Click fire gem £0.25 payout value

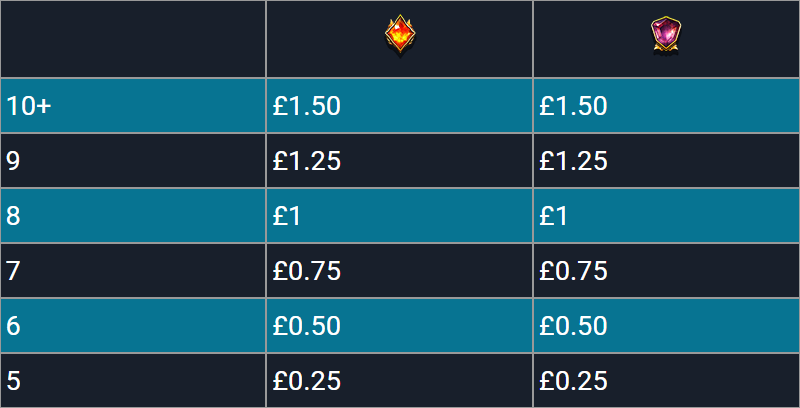pos(307,381)
